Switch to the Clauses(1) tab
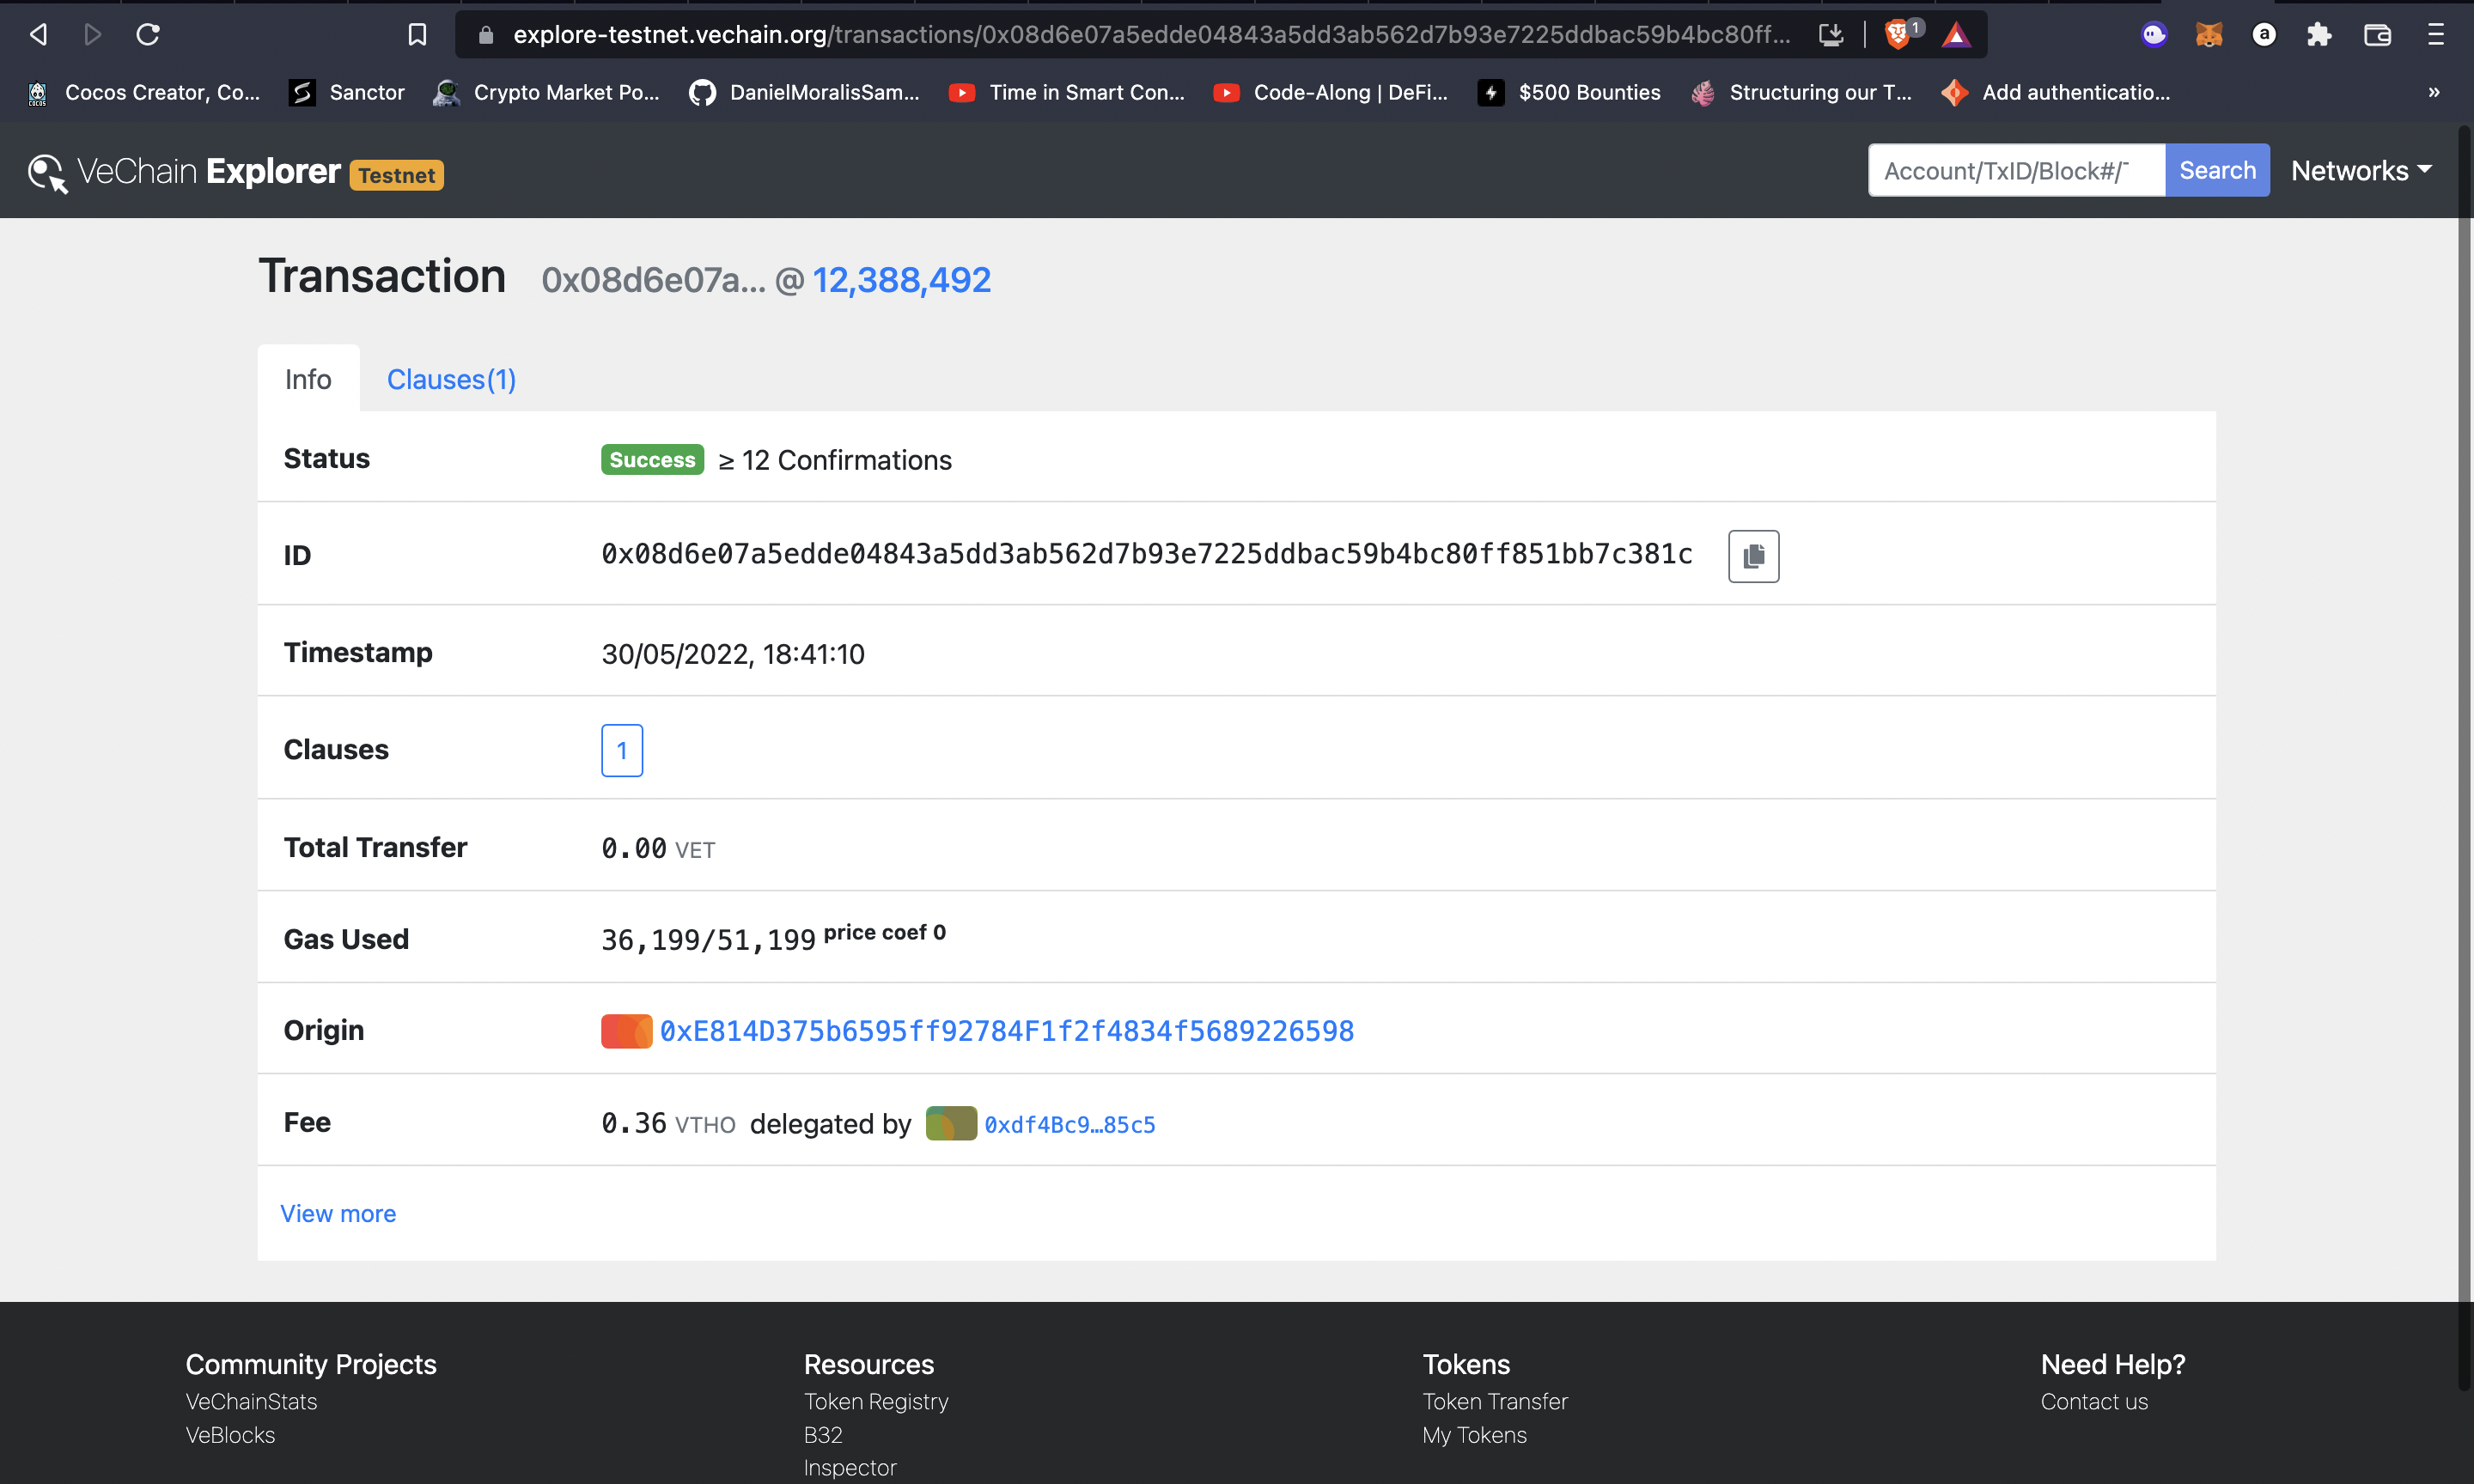Viewport: 2474px width, 1484px height. 451,380
